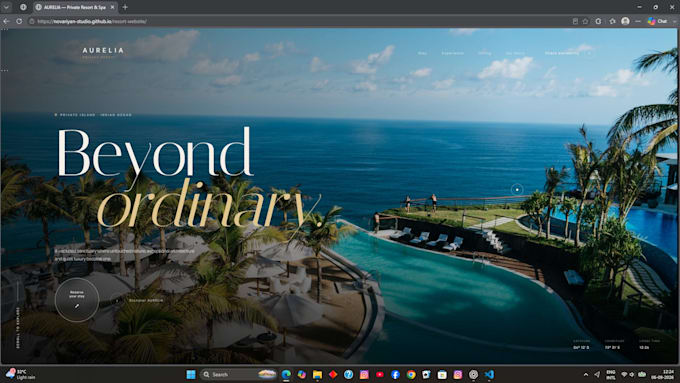Click the AURELIA logo in the header
The height and width of the screenshot is (383, 680).
point(103,52)
